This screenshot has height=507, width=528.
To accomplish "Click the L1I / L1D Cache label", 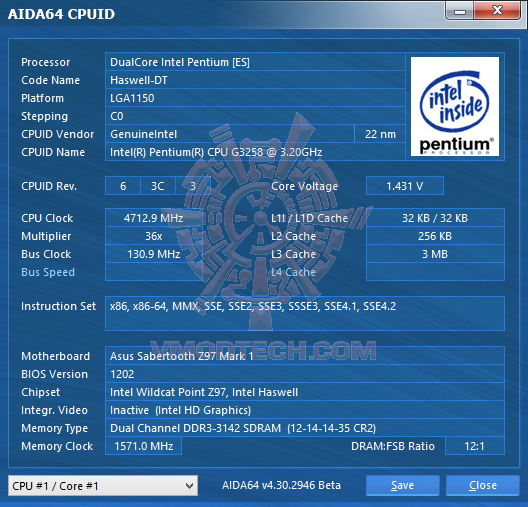I will point(309,218).
